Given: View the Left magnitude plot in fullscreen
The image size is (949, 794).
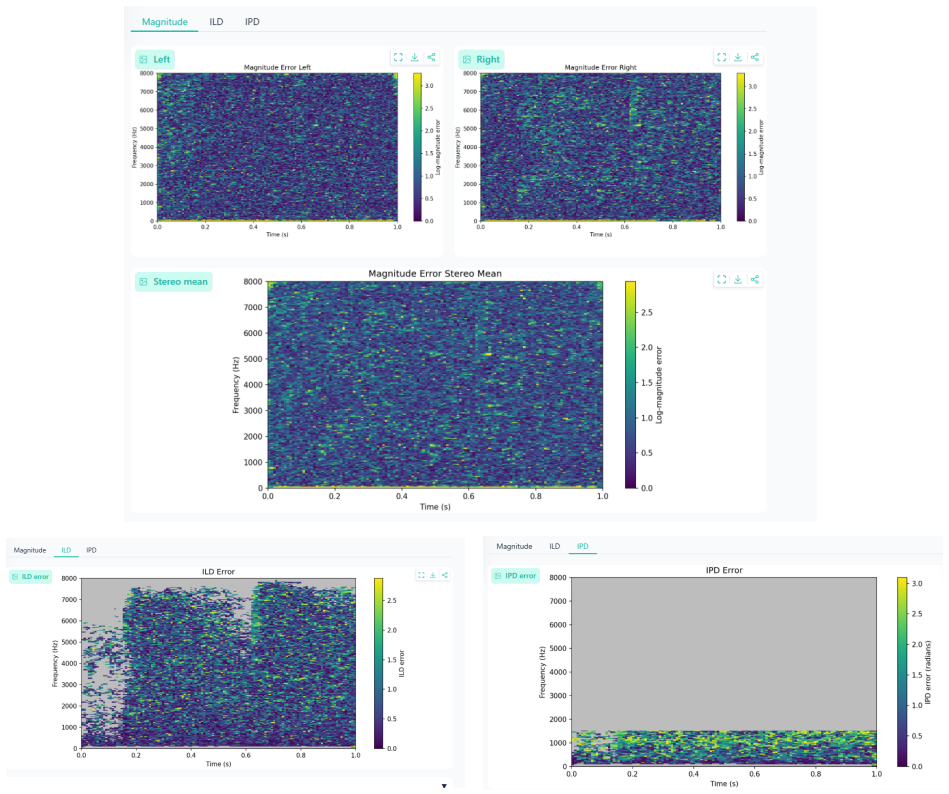Looking at the screenshot, I should (x=398, y=57).
